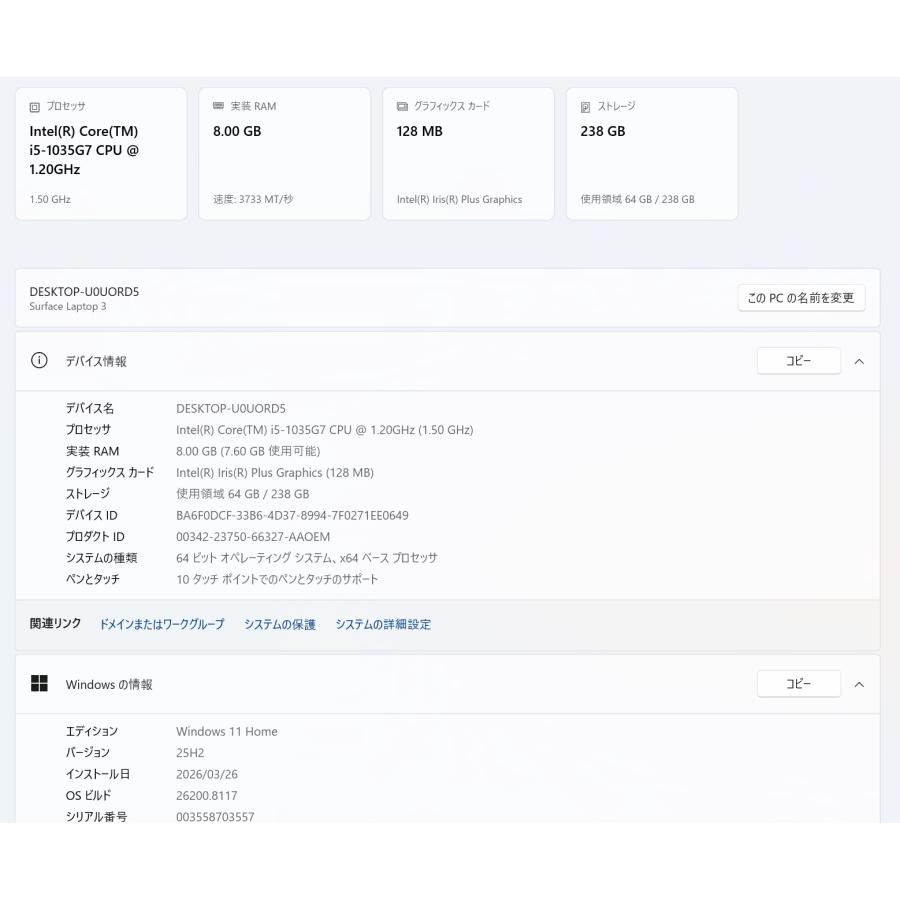Select RAM value 8.00 GB (7.60 GB 使用可能)
Screen dimensions: 900x900
click(x=248, y=451)
